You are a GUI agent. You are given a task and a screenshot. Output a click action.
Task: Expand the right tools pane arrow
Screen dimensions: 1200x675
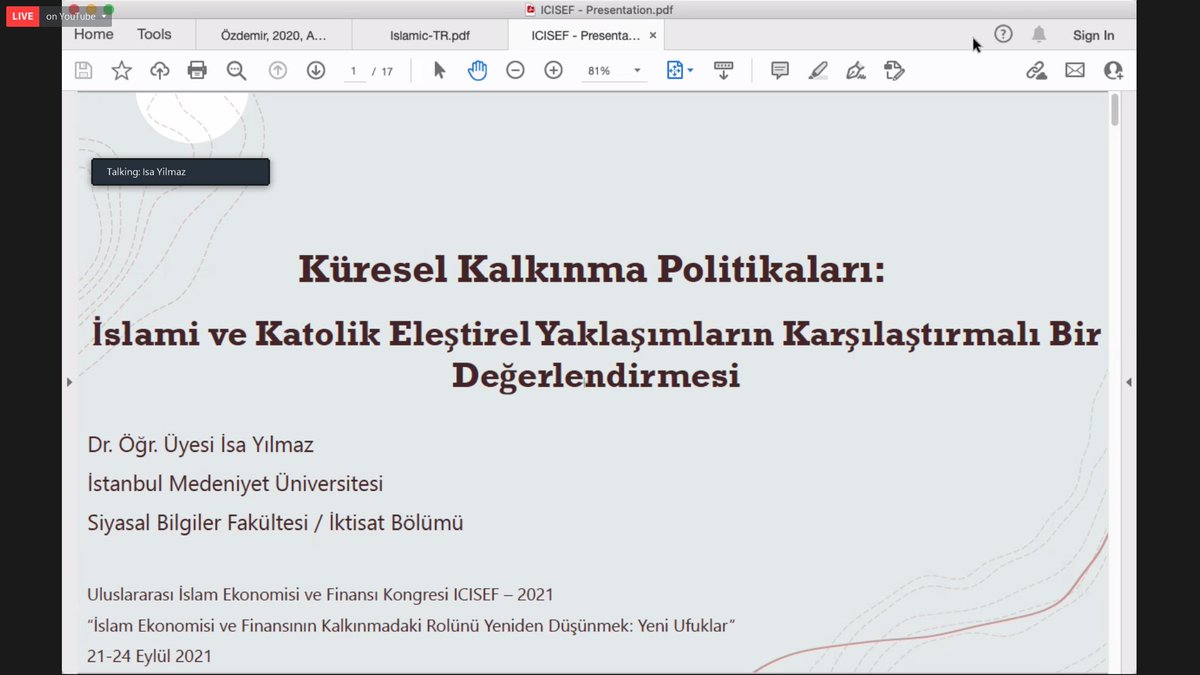pyautogui.click(x=1128, y=382)
